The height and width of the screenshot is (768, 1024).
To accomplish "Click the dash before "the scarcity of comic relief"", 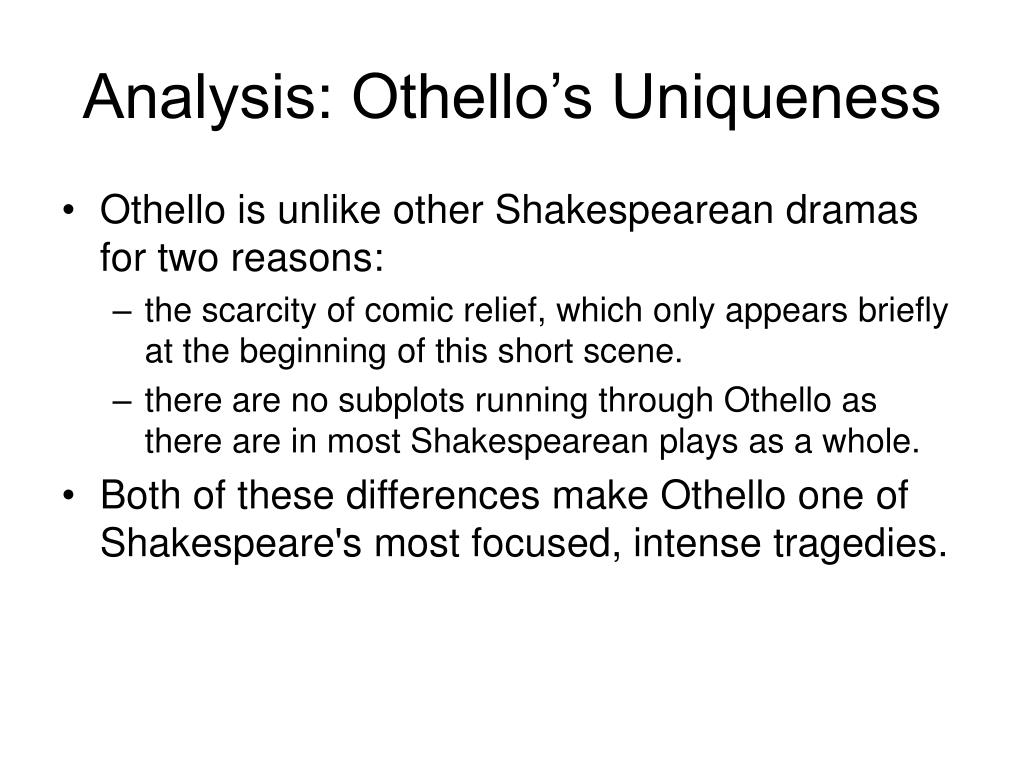I will coord(121,312).
